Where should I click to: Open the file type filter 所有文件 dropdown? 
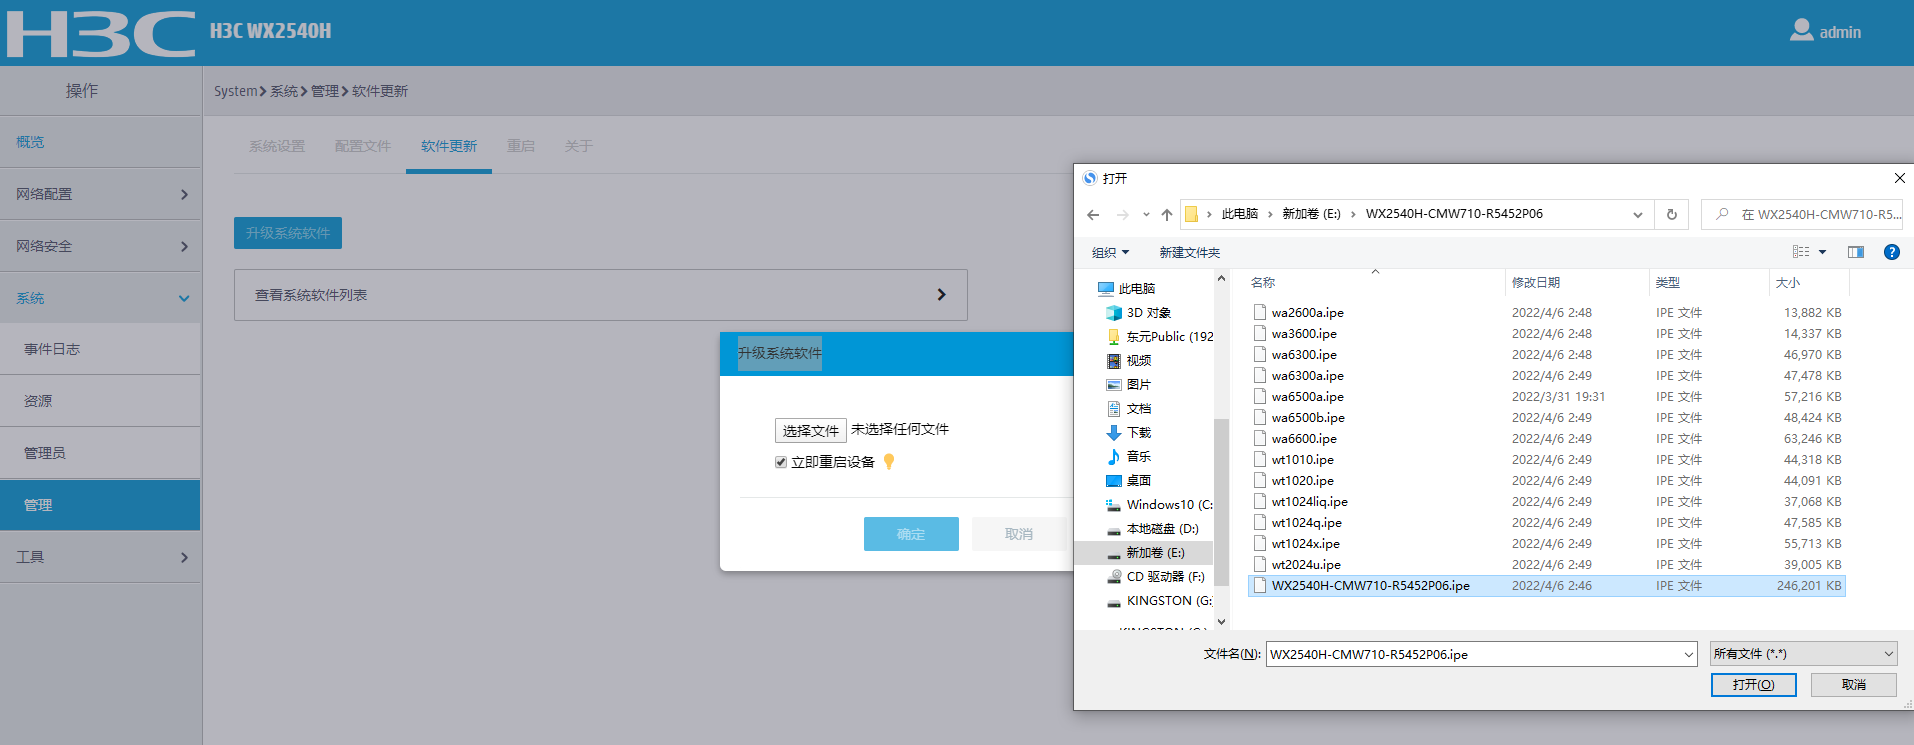(1804, 654)
